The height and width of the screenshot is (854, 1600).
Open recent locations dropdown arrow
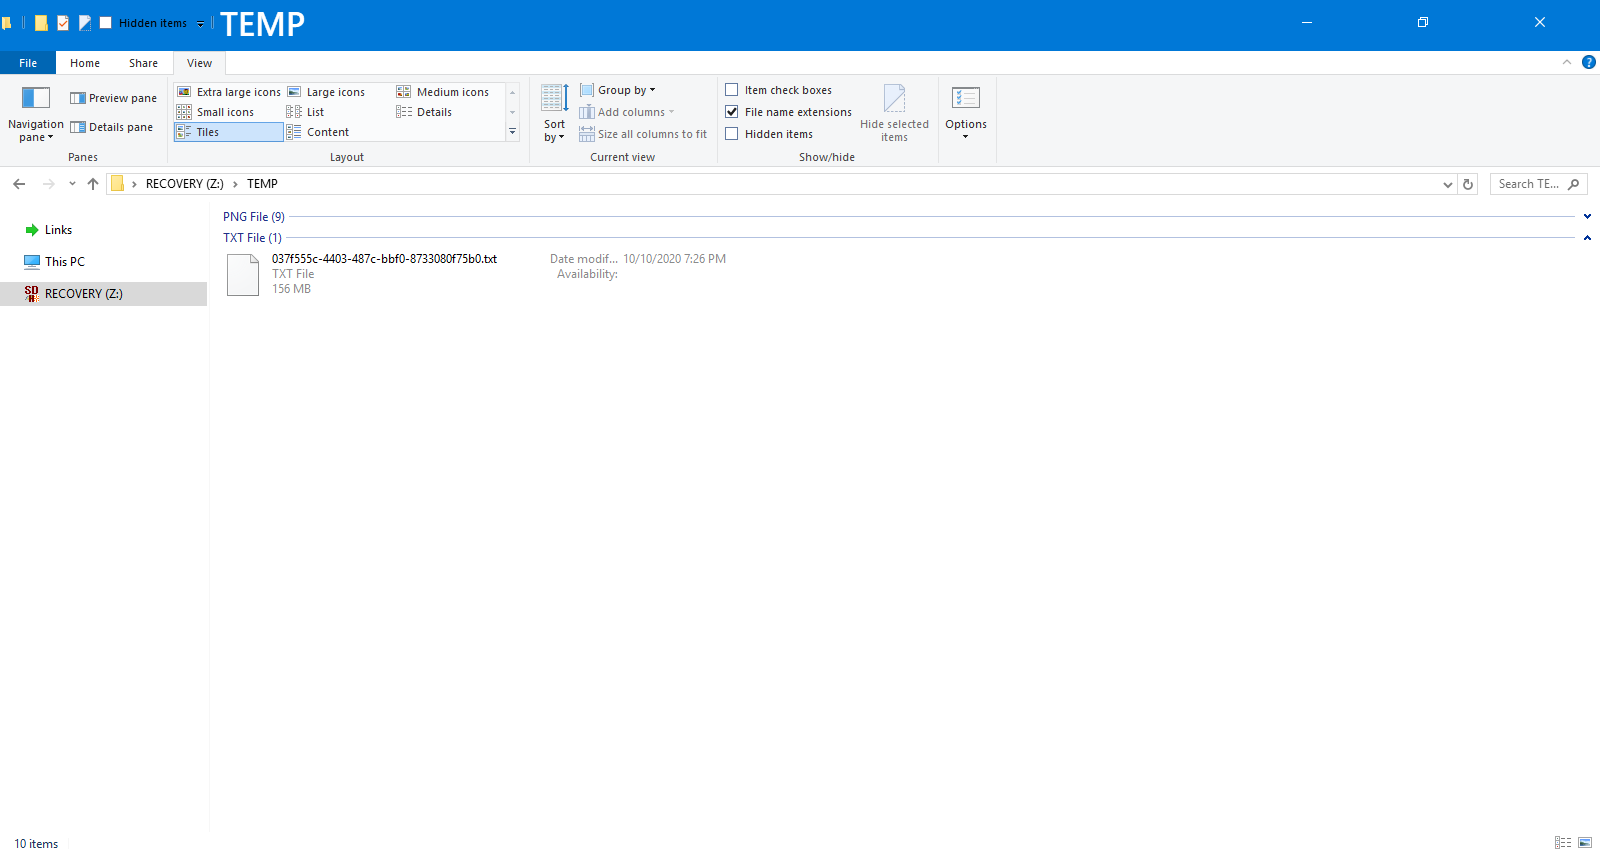(72, 184)
